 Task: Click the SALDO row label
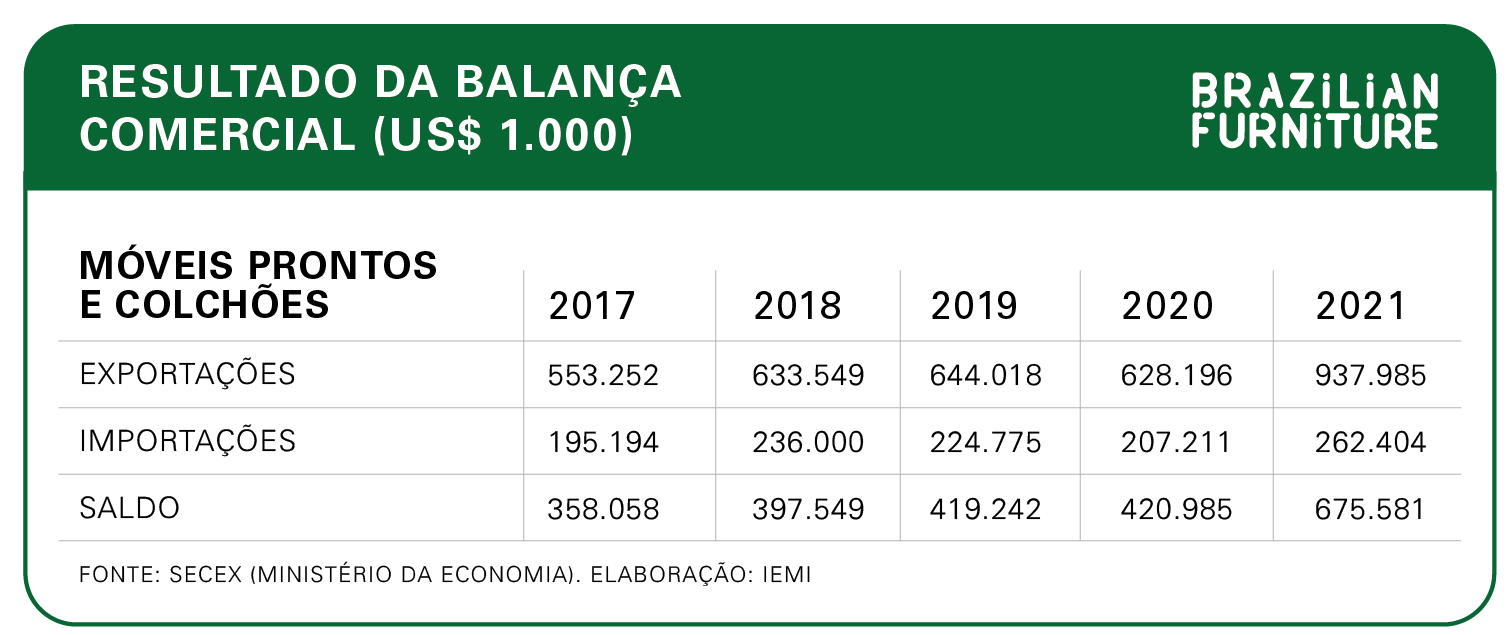click(130, 508)
